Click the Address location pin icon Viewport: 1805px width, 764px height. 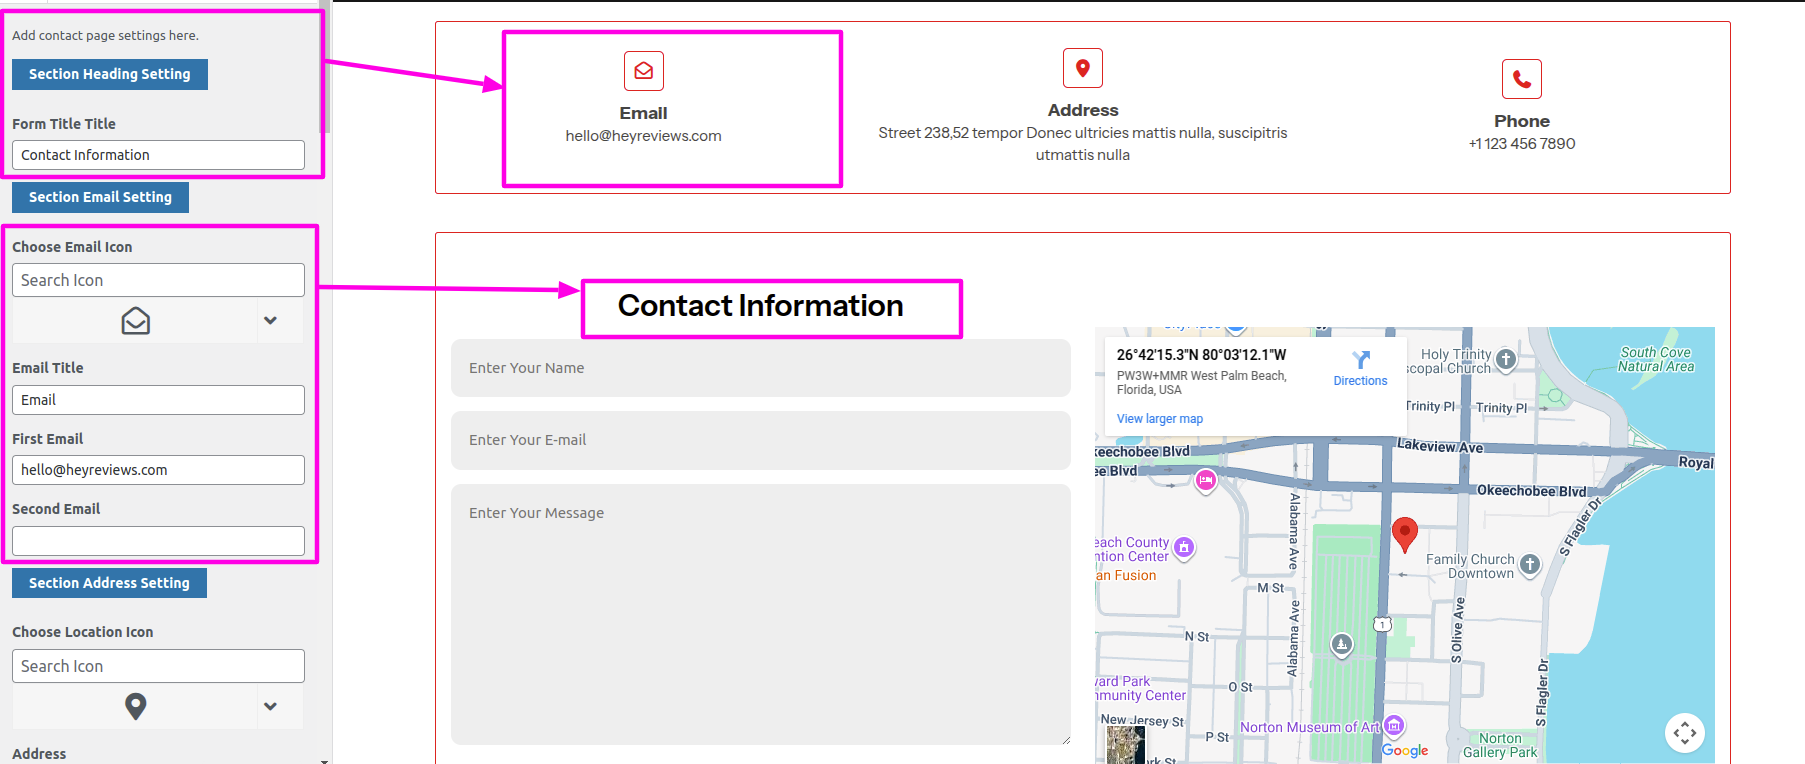pos(1082,68)
